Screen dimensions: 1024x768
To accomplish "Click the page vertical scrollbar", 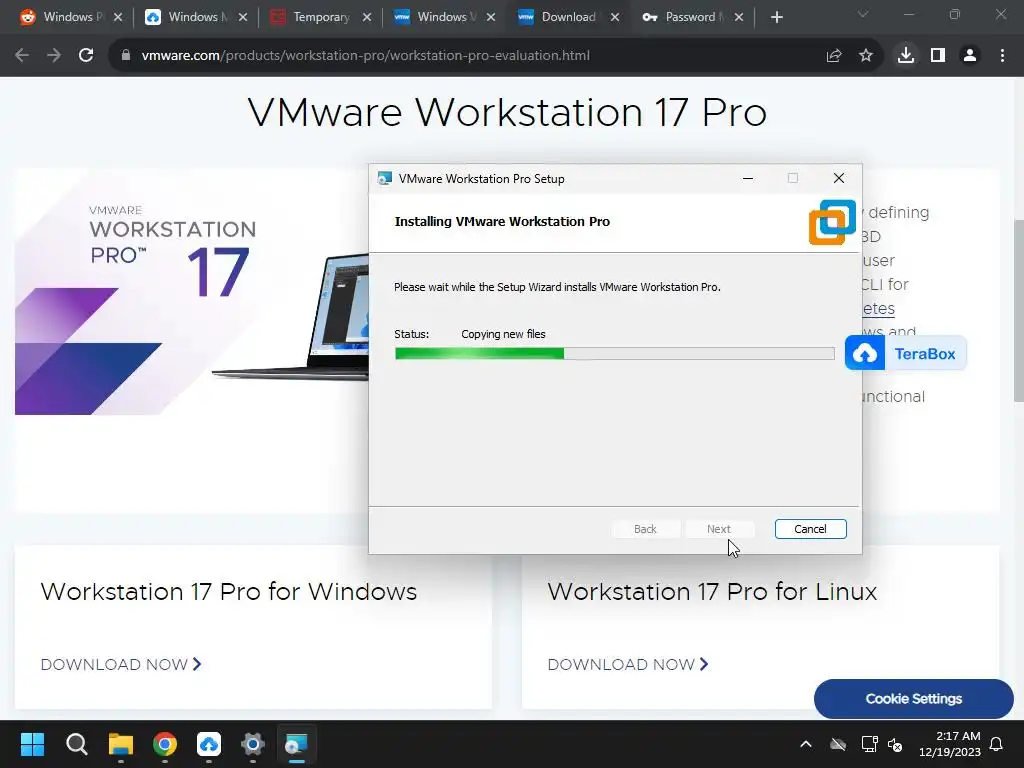I will (x=1018, y=312).
